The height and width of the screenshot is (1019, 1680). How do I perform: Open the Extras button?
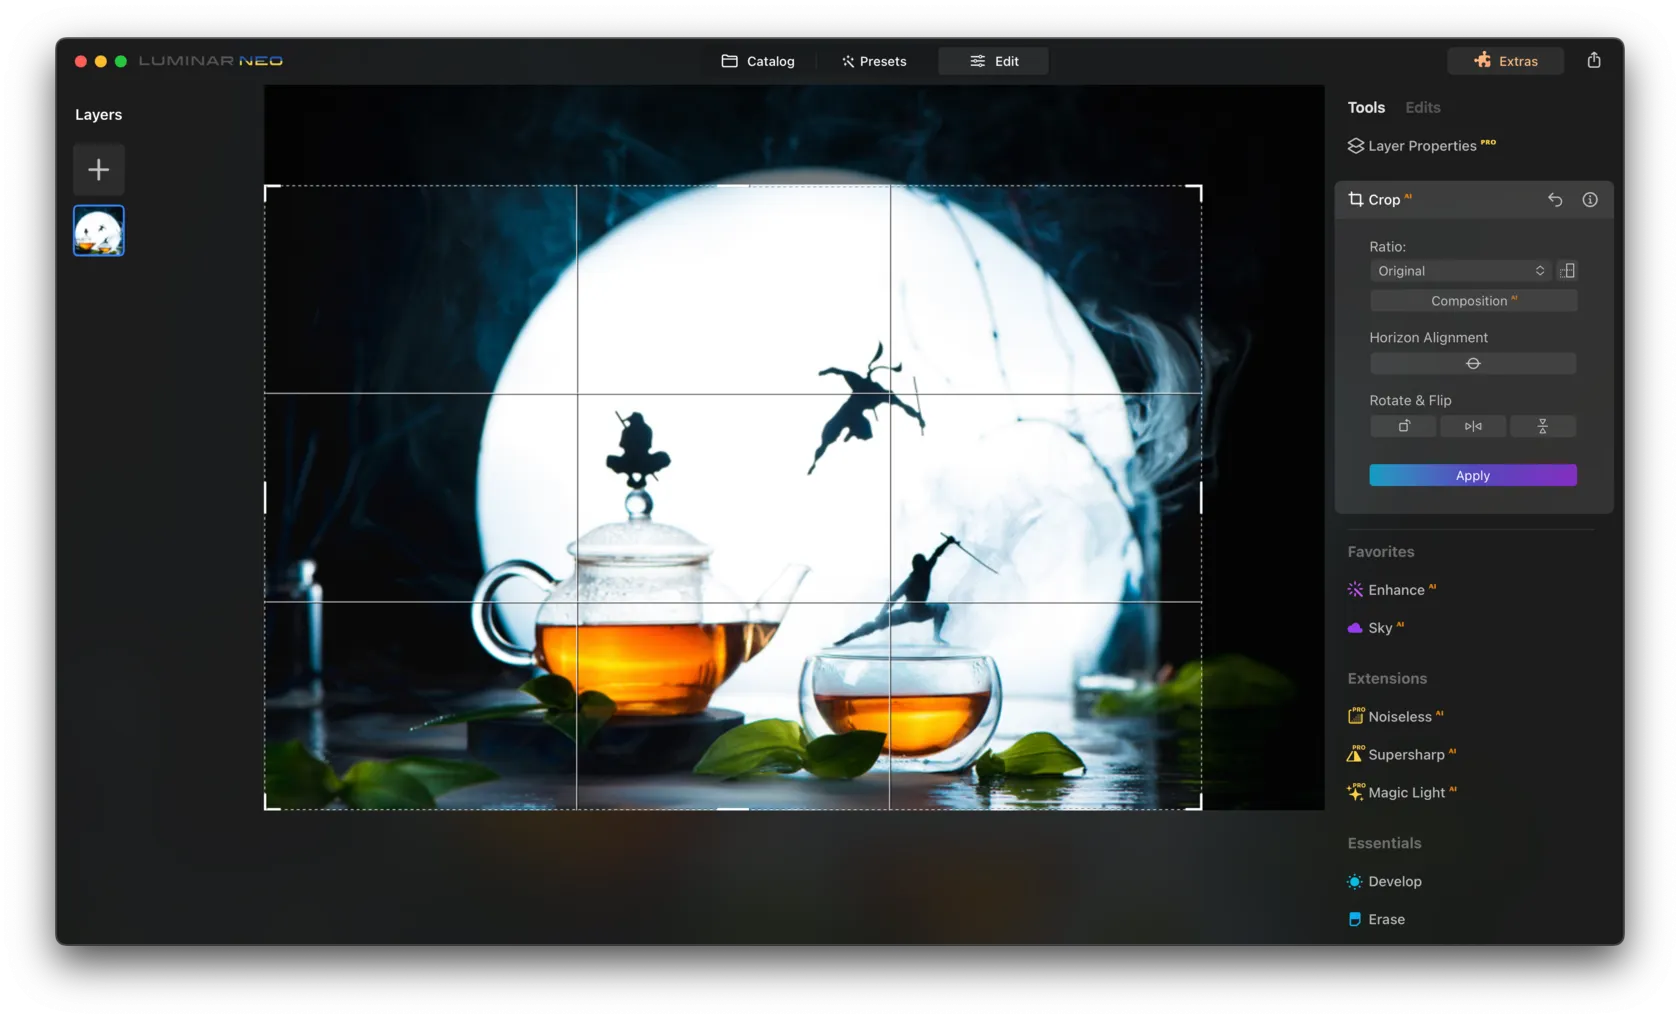tap(1505, 61)
